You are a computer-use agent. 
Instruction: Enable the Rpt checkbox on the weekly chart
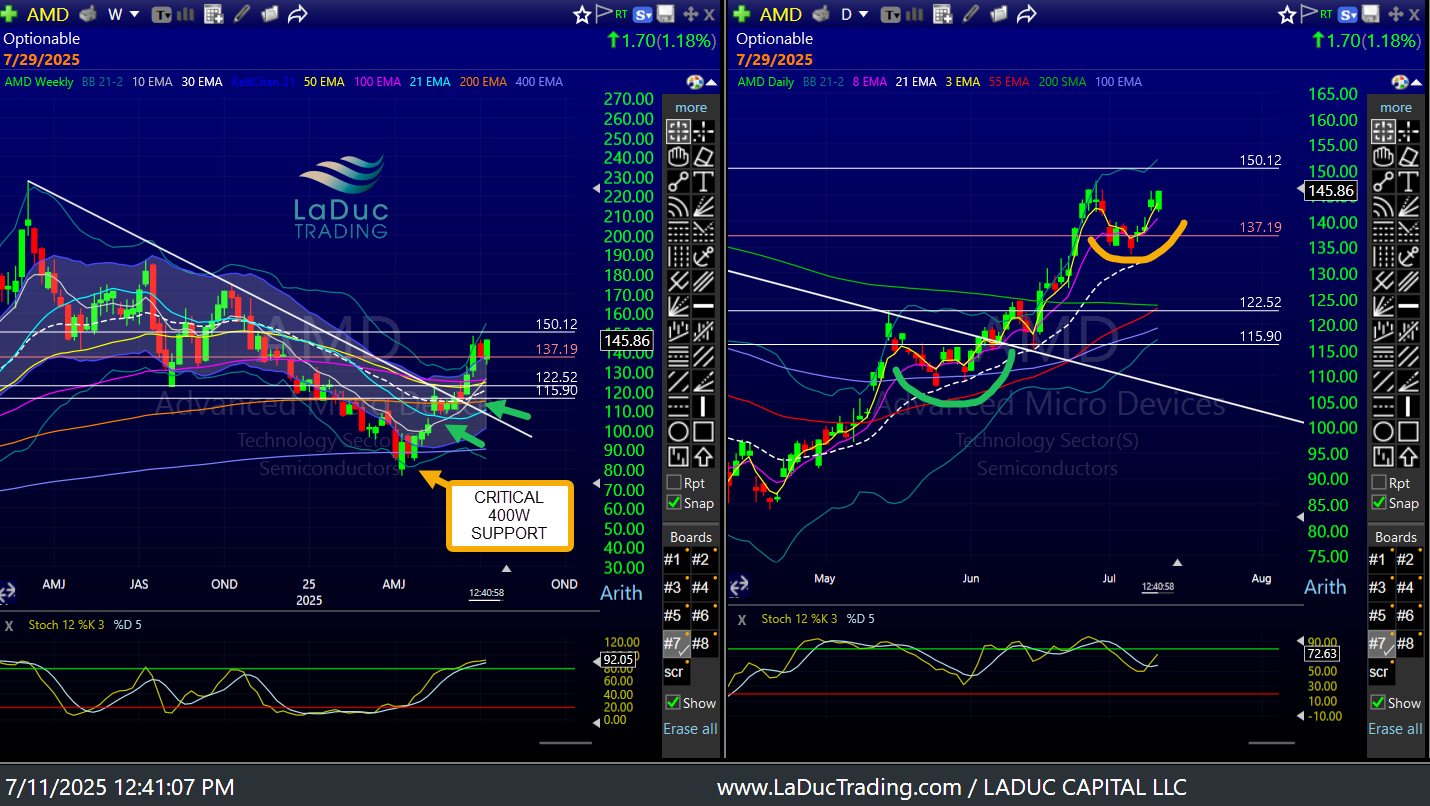(x=674, y=483)
